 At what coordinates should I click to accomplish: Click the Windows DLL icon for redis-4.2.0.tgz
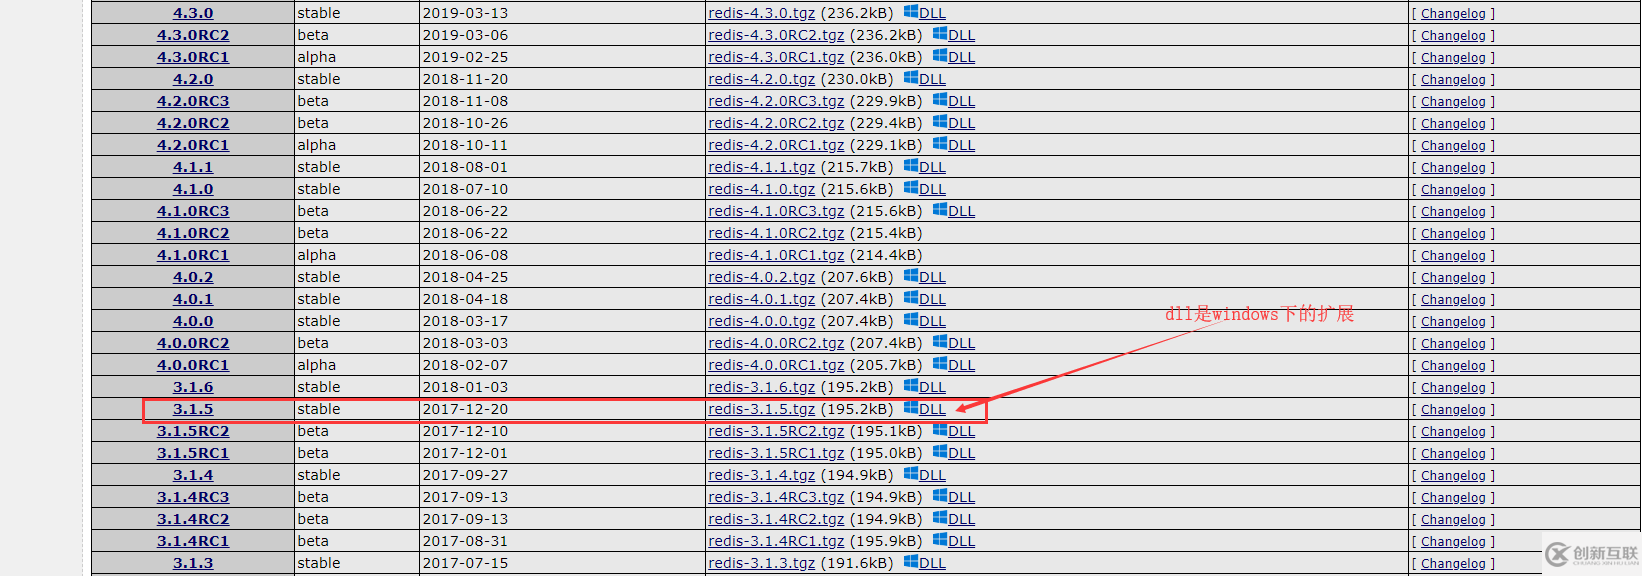point(911,78)
